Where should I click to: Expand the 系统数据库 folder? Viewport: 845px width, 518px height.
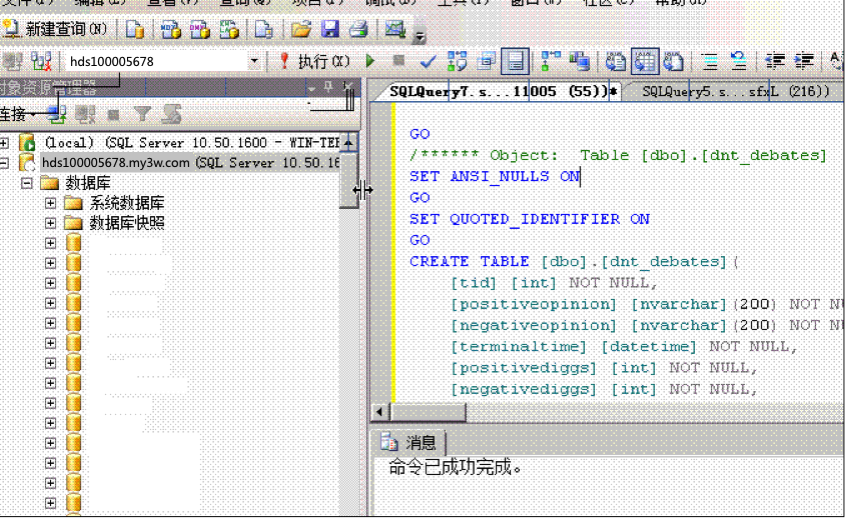[x=50, y=203]
